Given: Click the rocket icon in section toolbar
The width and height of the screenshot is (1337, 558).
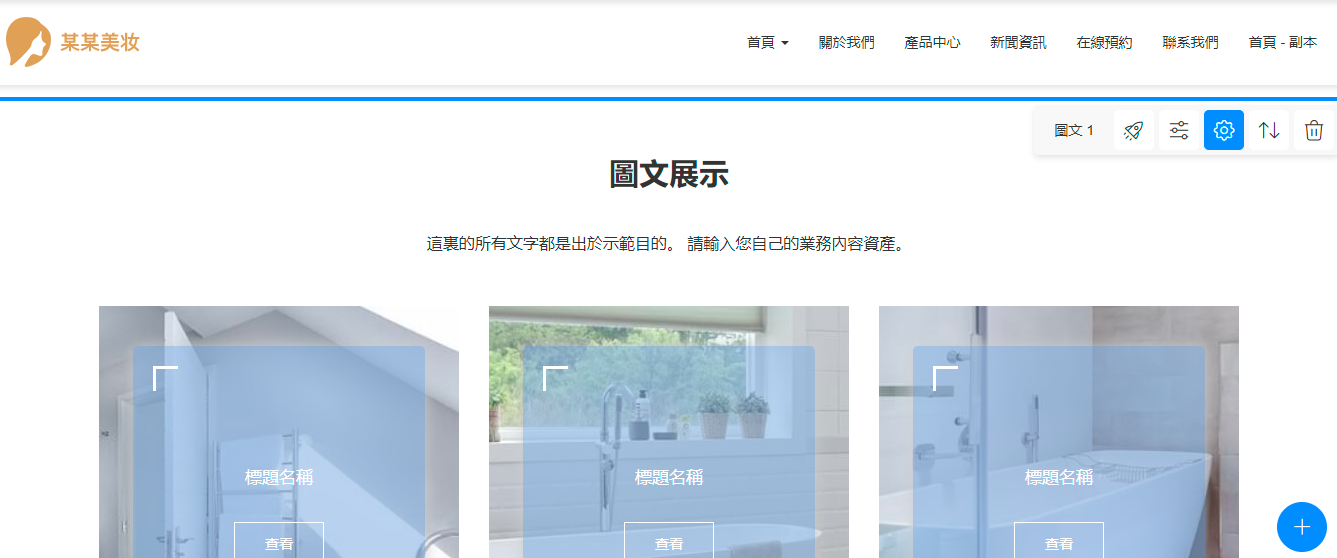Looking at the screenshot, I should (1133, 130).
